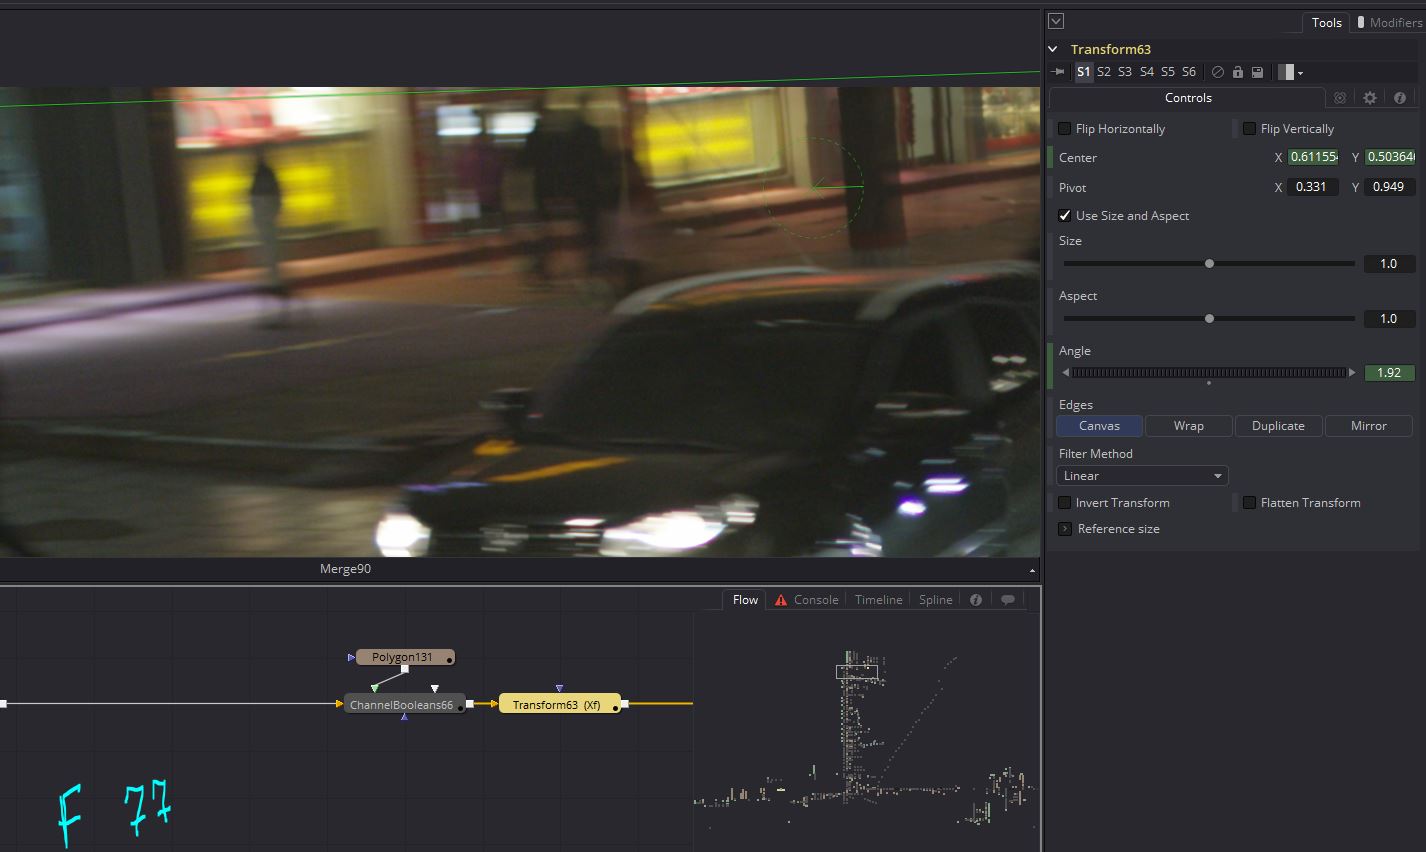Click the Size slider handle

coord(1209,264)
